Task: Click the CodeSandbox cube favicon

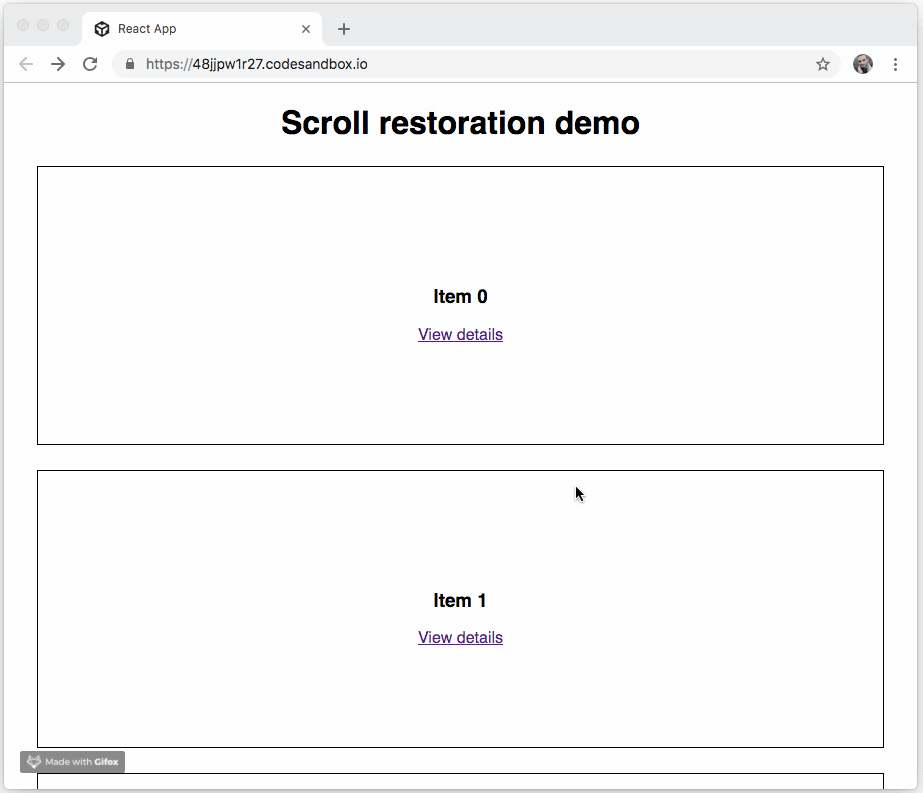Action: 102,29
